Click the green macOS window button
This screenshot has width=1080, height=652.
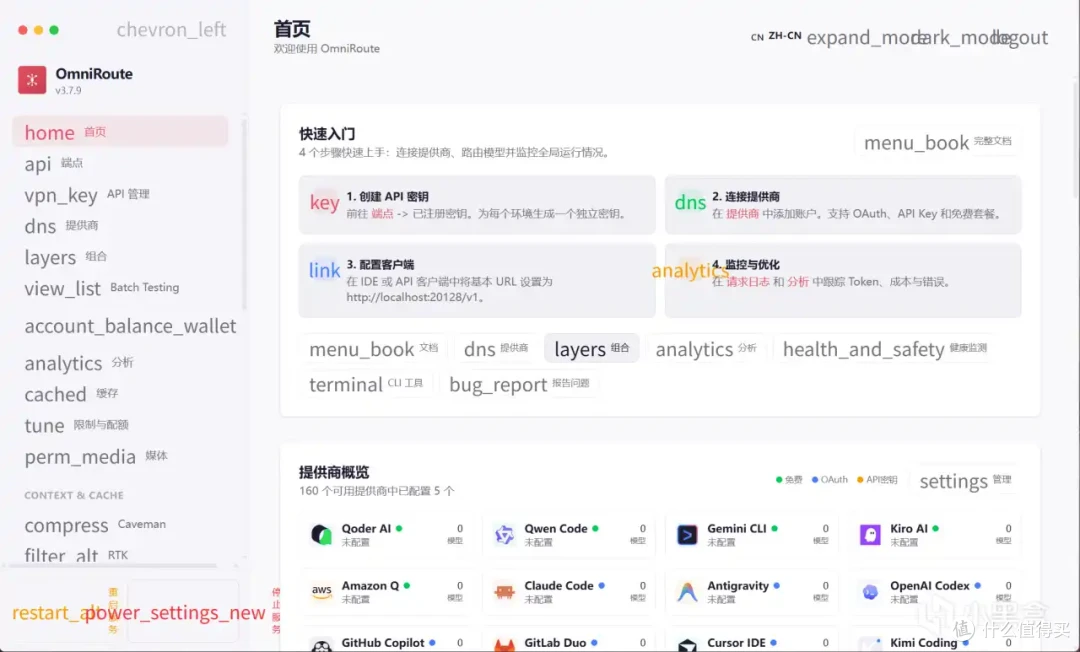click(54, 30)
